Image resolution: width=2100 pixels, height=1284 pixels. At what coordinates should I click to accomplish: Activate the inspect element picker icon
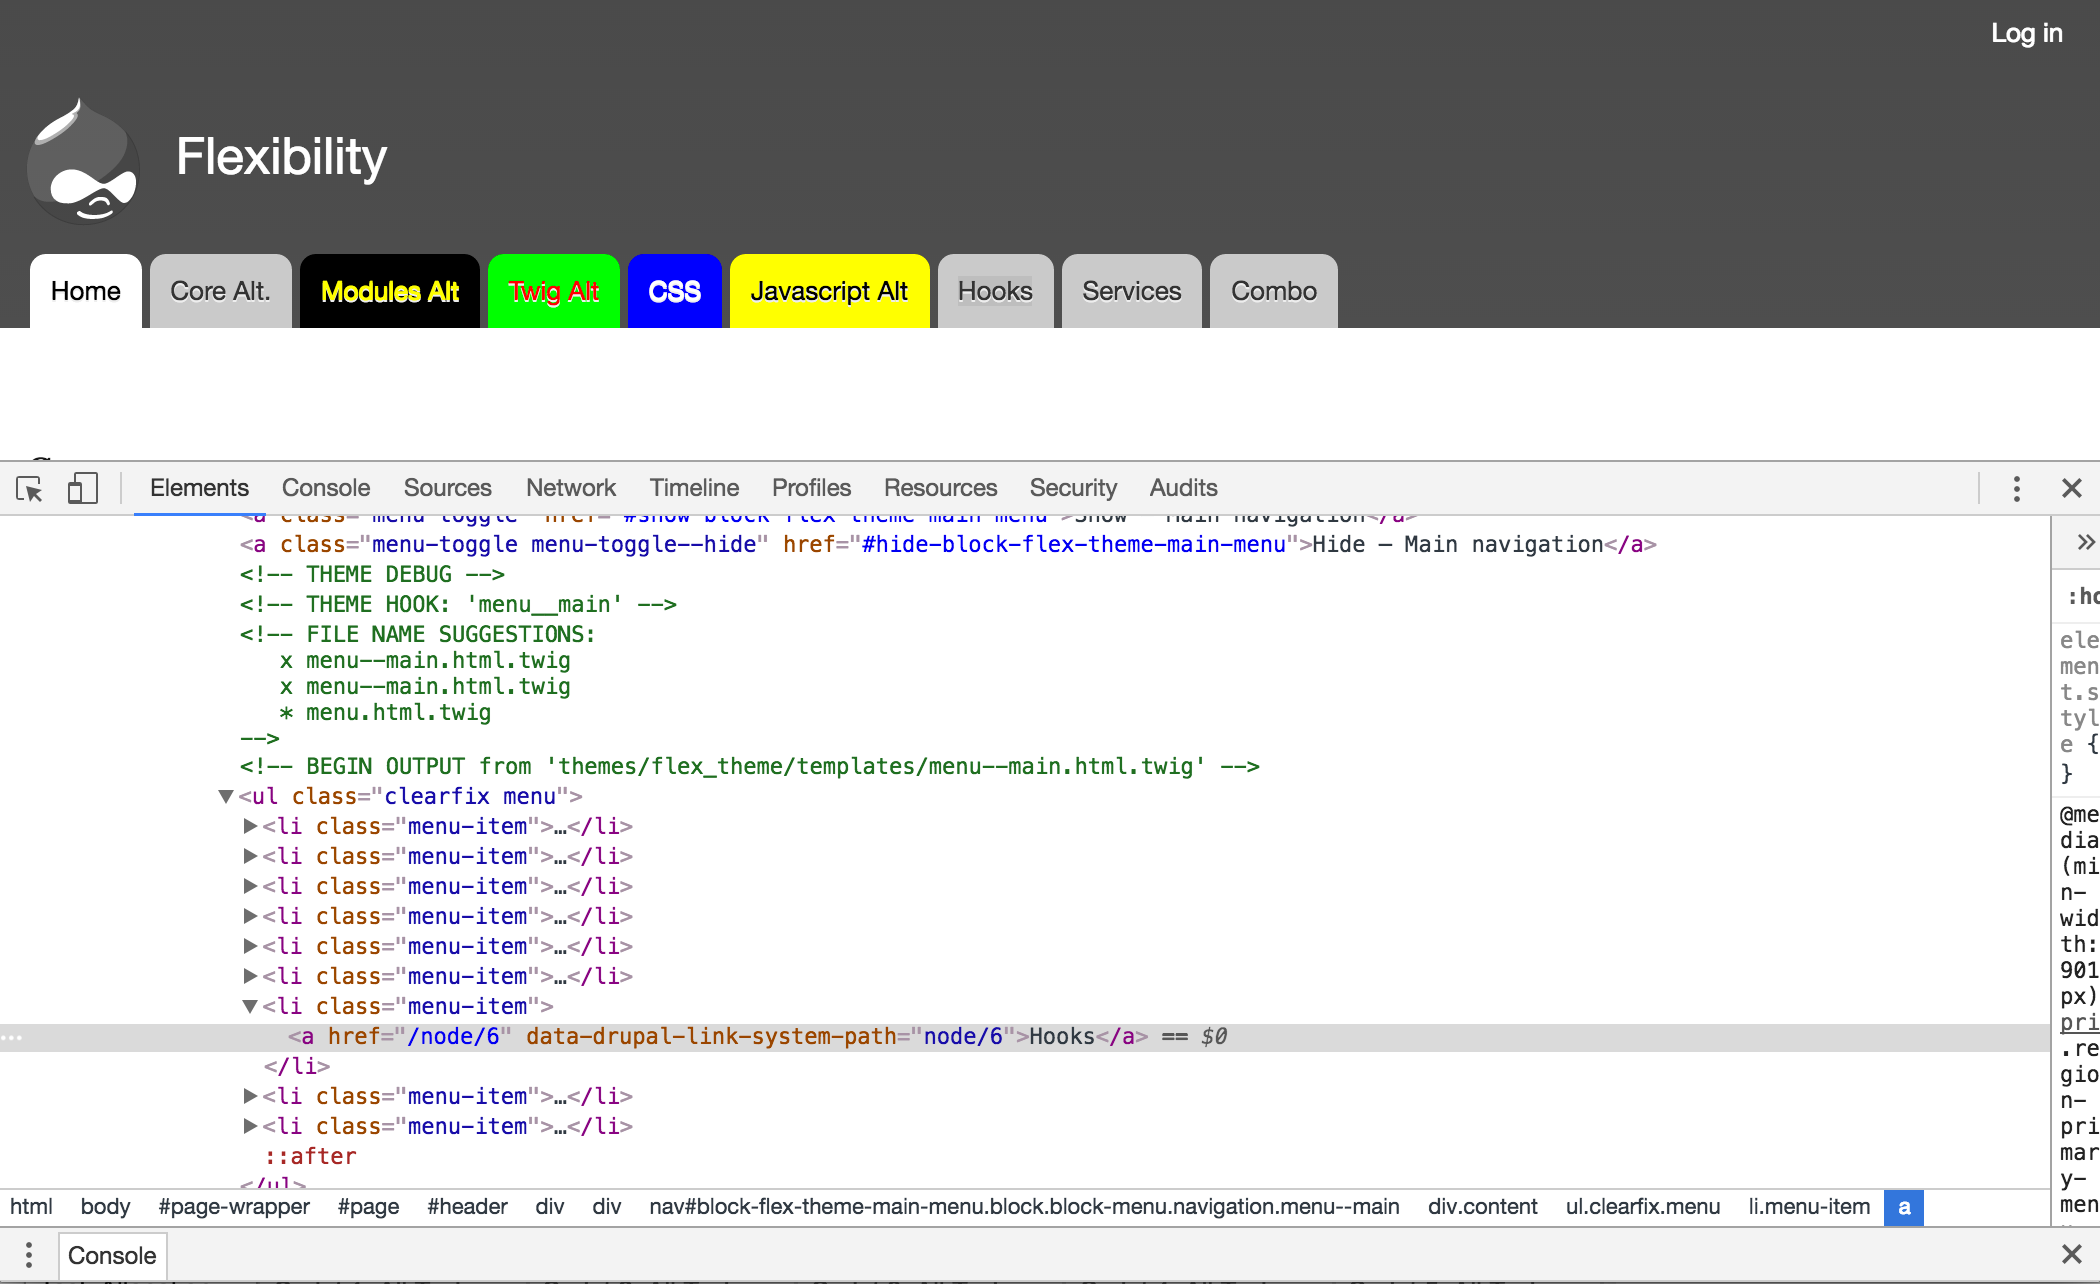(29, 489)
